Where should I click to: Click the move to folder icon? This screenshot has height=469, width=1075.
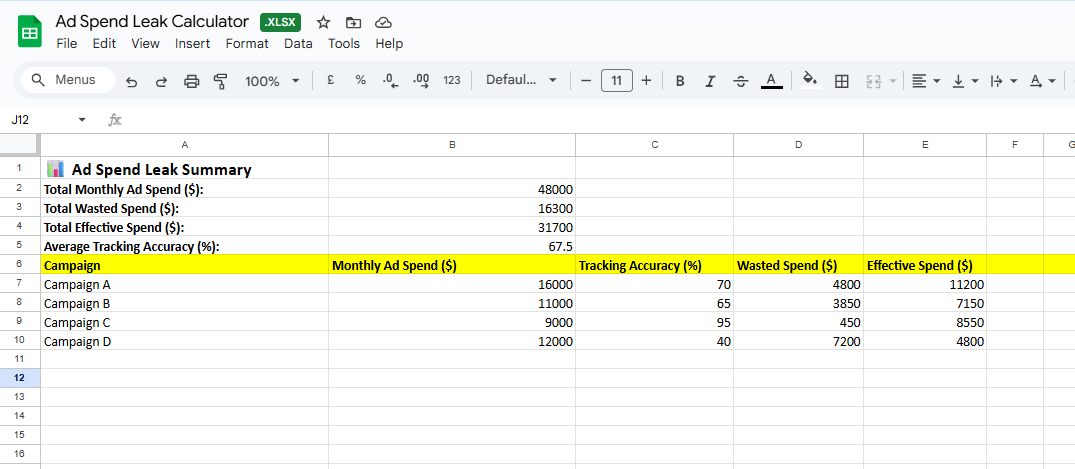click(x=354, y=23)
